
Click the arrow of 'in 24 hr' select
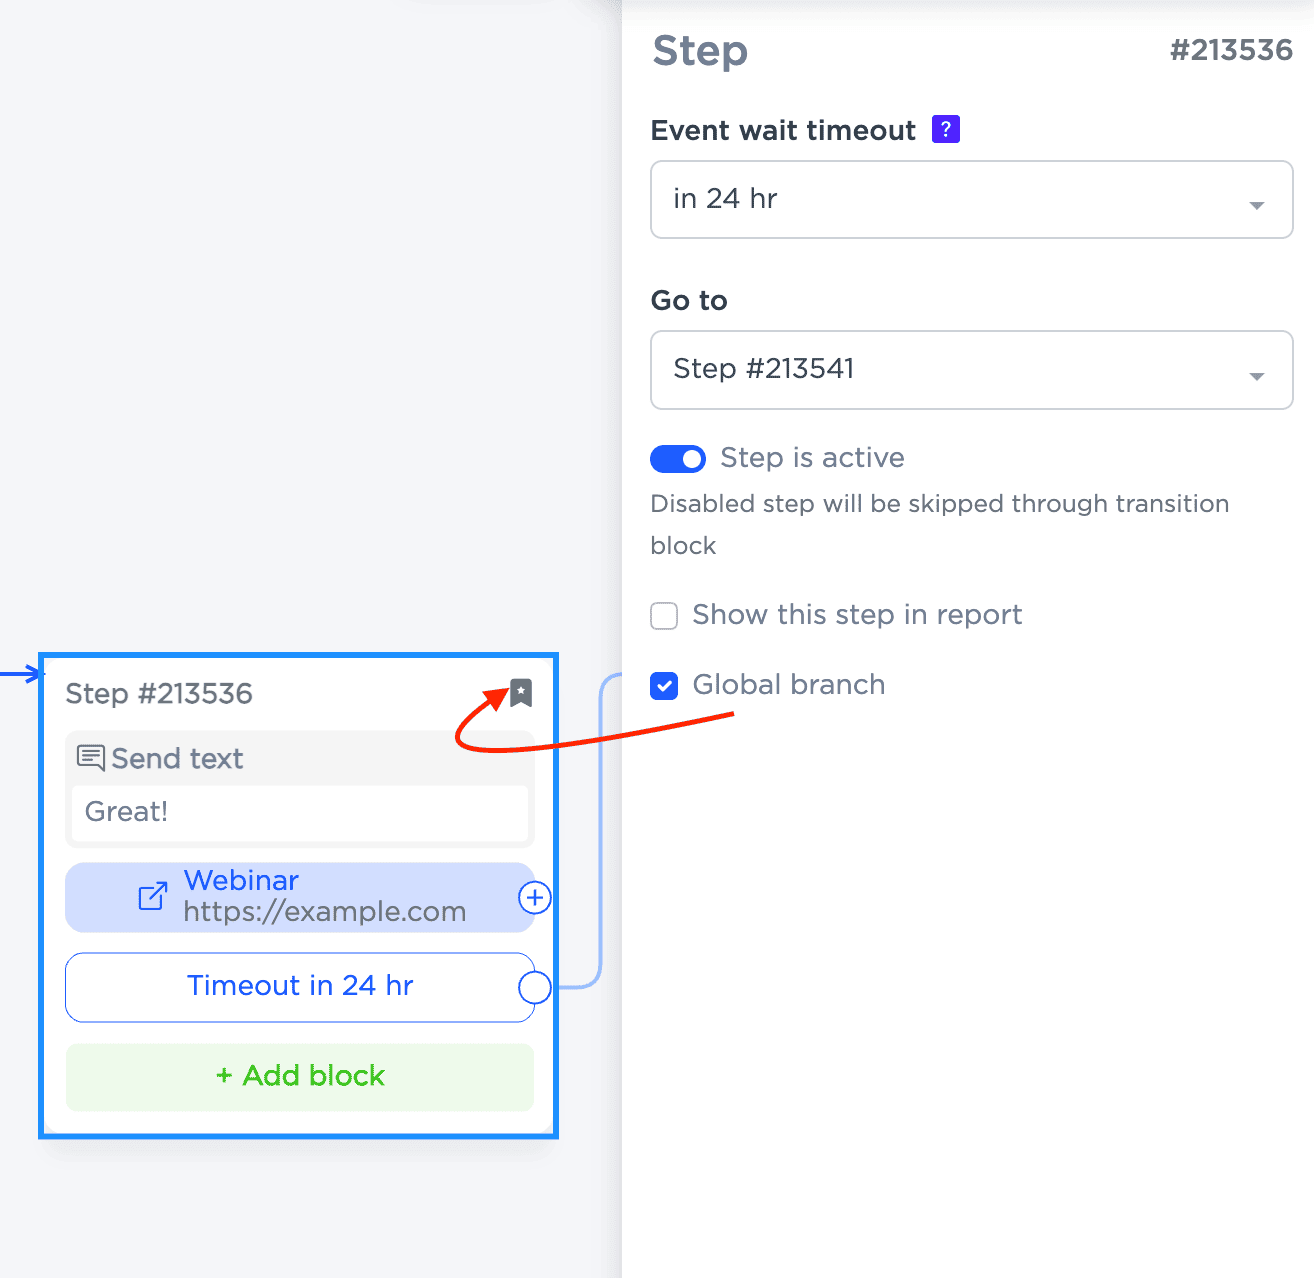click(x=1257, y=205)
